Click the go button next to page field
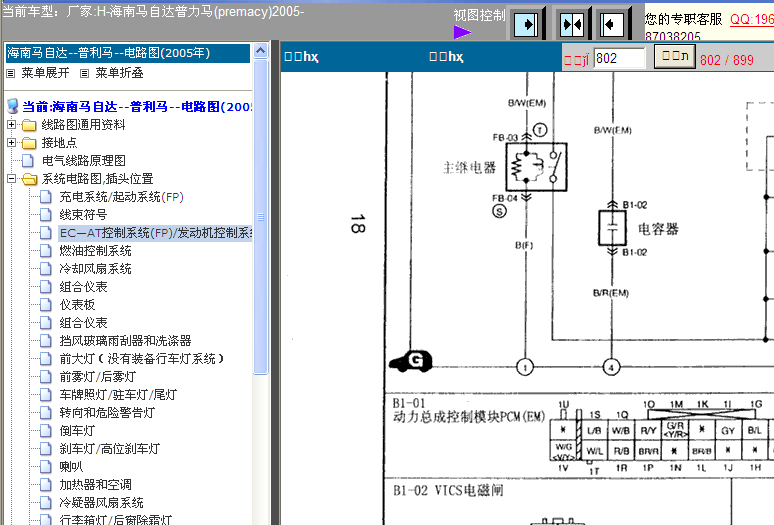Viewport: 774px width, 525px height. 674,58
